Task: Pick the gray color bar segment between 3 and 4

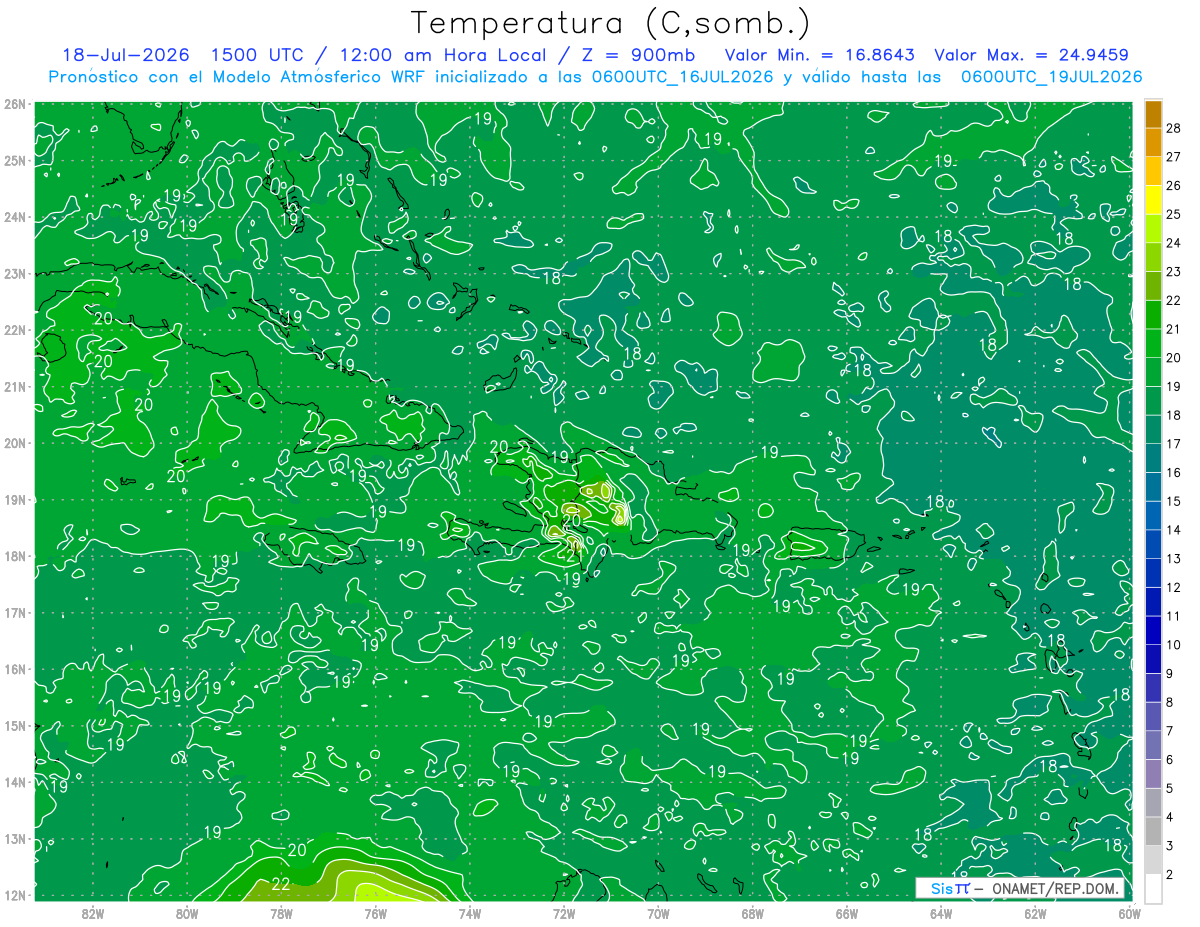Action: (x=1154, y=831)
